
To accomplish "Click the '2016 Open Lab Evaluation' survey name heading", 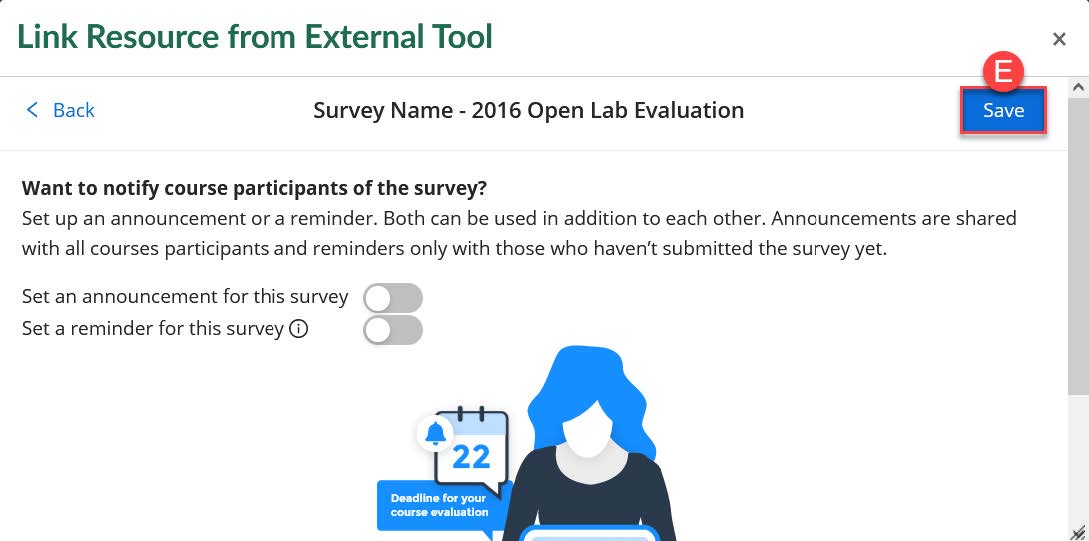I will (x=528, y=110).
